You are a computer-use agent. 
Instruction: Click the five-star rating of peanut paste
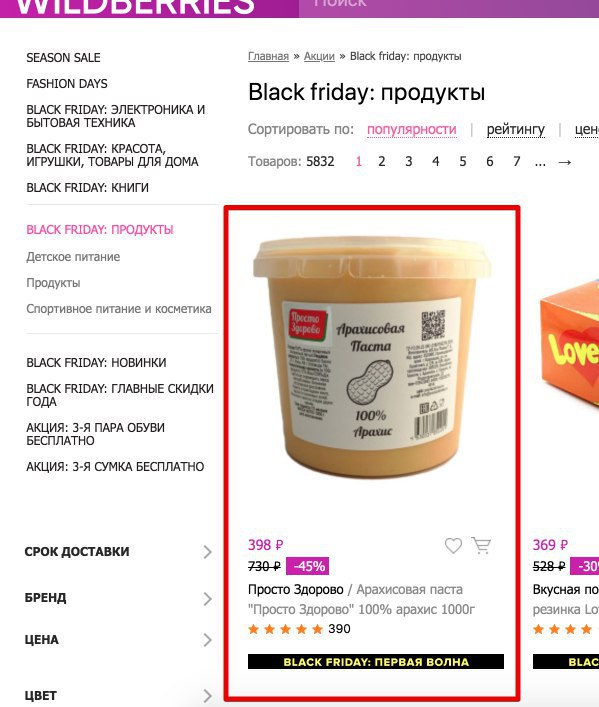[x=286, y=629]
